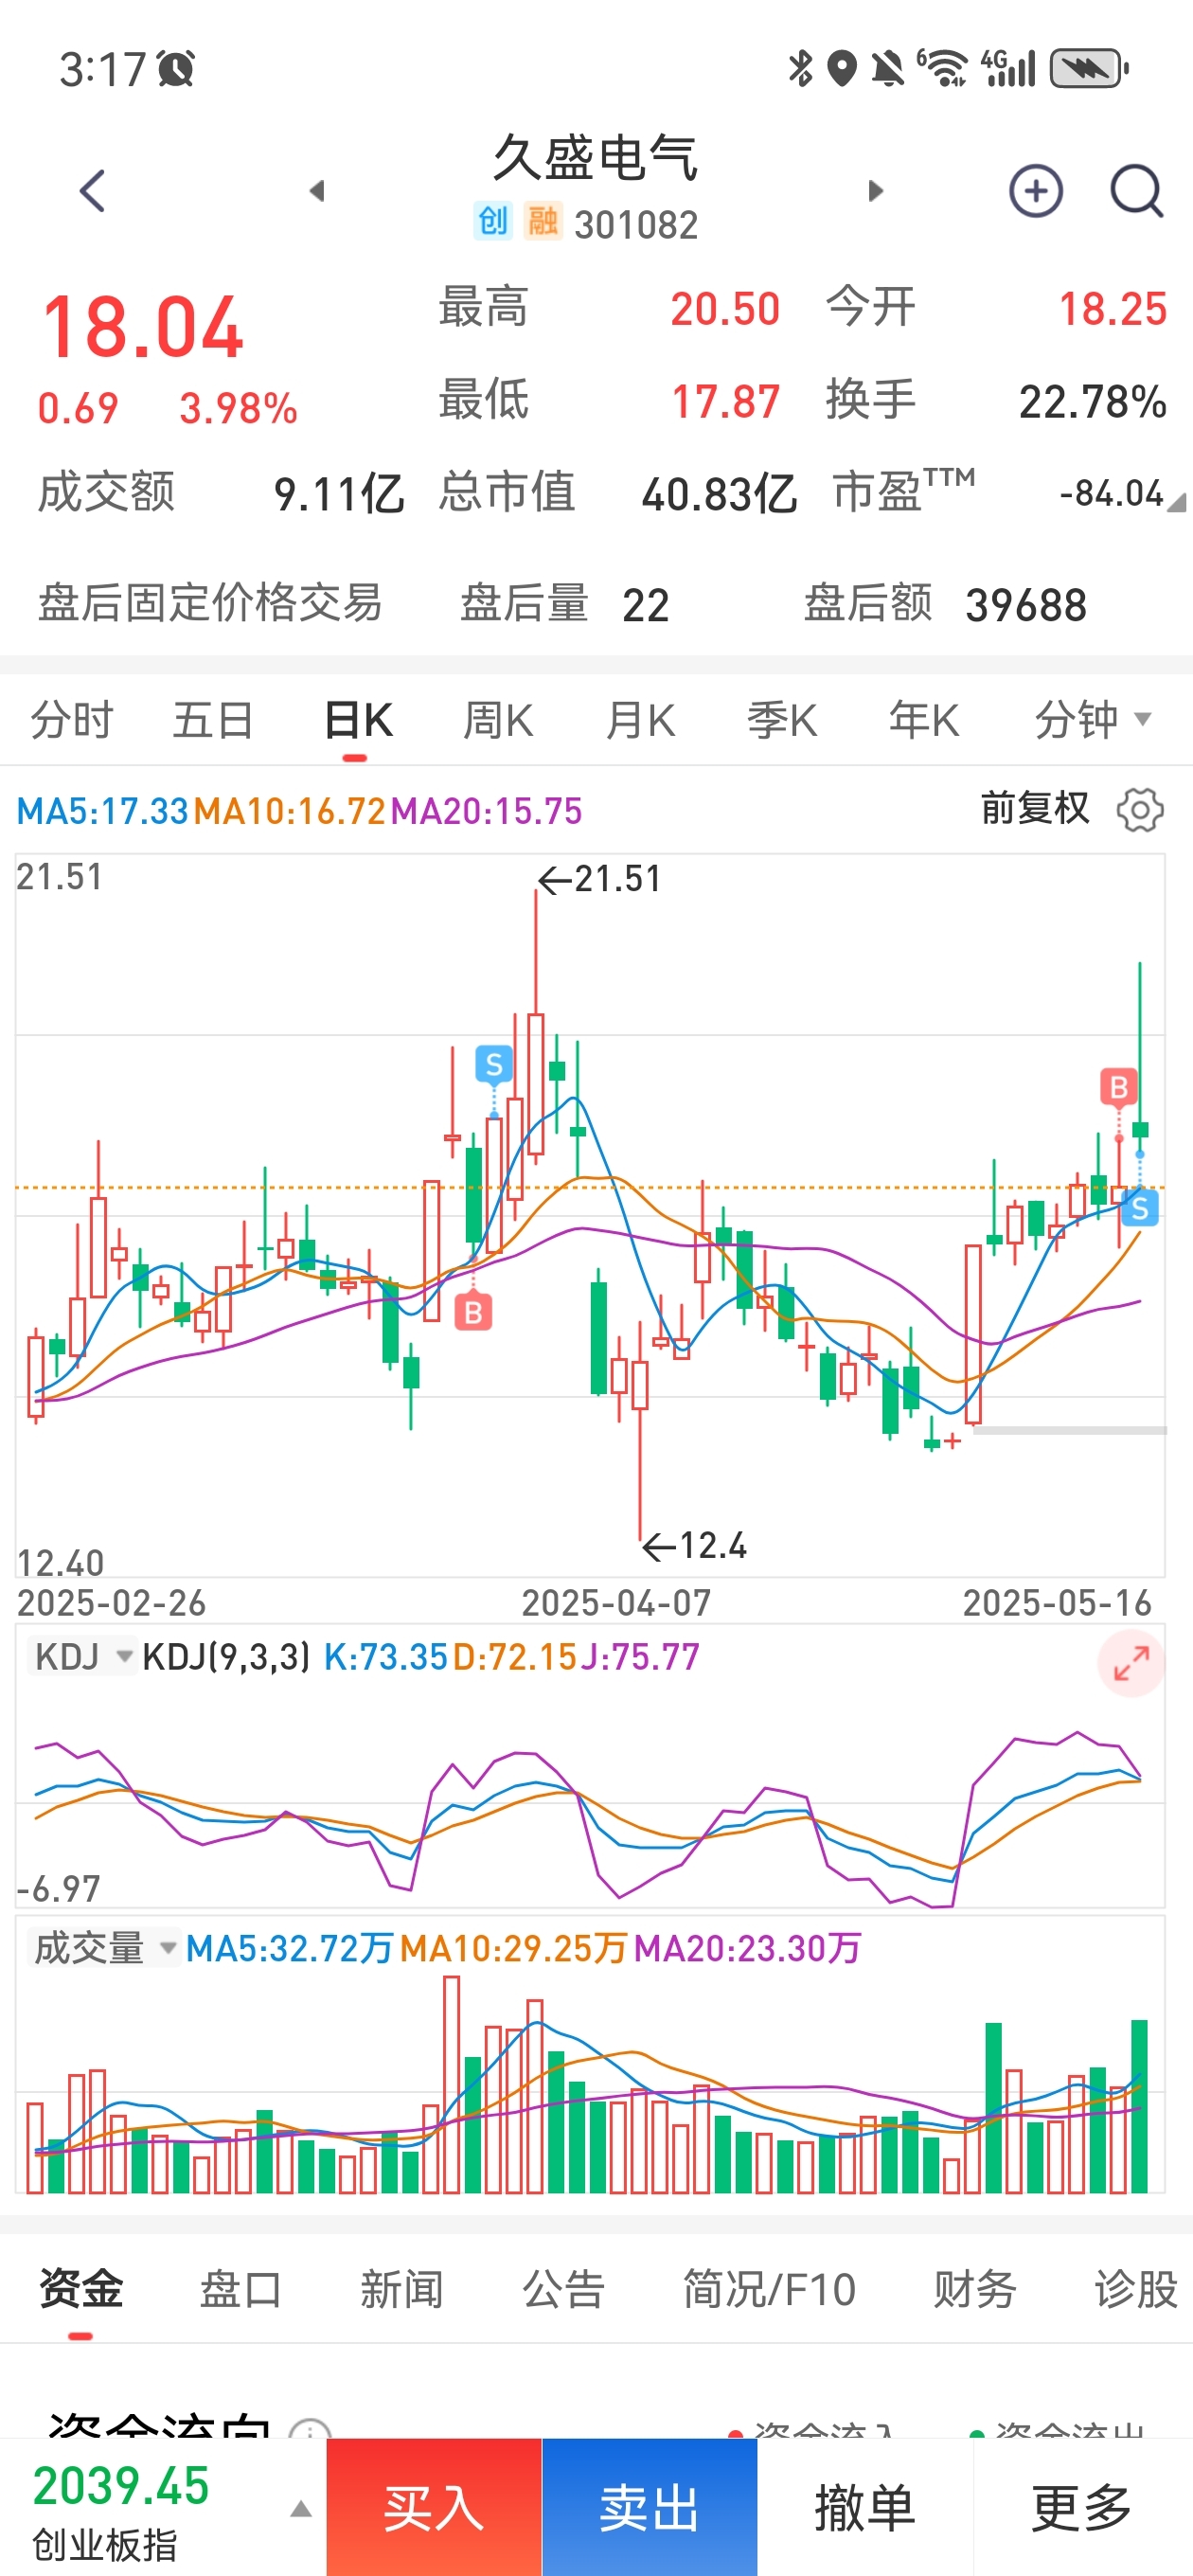
Task: Open the 资金 section tab
Action: pos(81,2288)
